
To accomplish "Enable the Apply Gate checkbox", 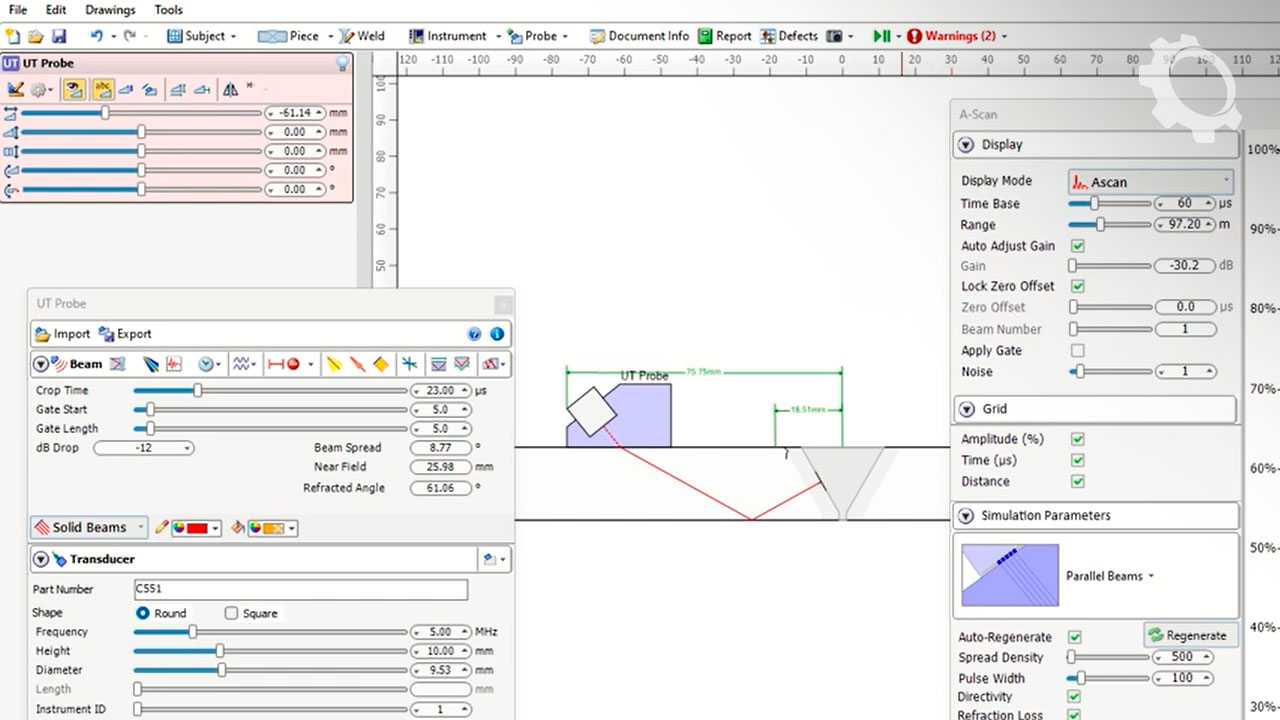I will [x=1077, y=351].
